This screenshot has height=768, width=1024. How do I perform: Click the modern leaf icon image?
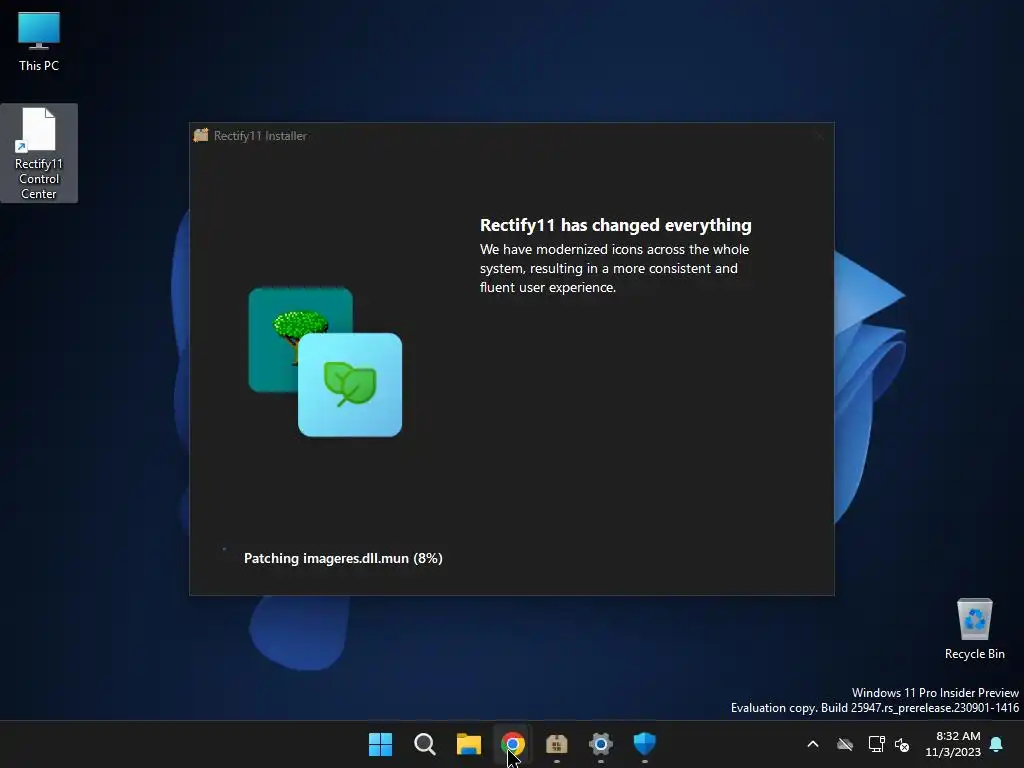350,385
